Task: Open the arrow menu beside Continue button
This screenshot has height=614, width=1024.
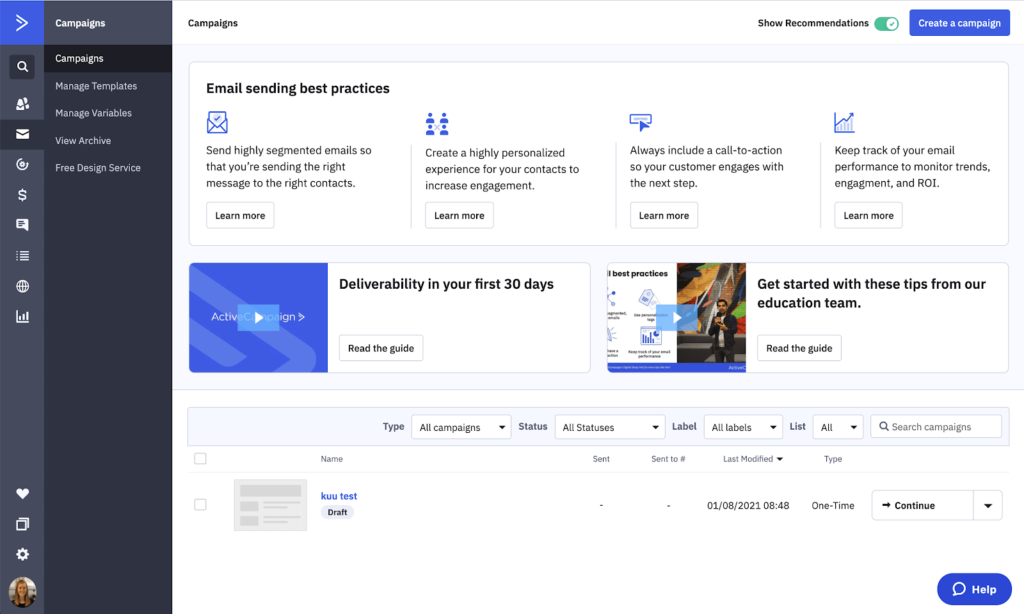Action: [988, 506]
